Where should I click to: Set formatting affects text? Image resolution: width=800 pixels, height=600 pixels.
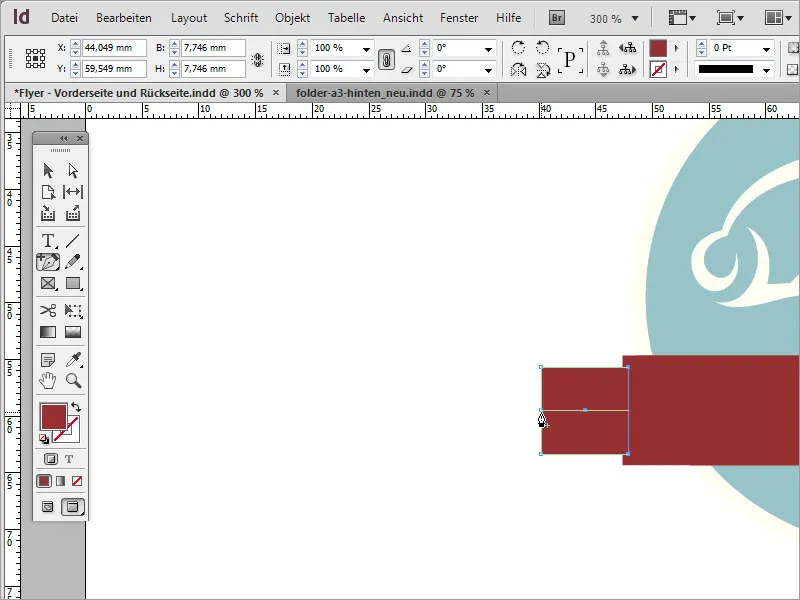point(69,459)
